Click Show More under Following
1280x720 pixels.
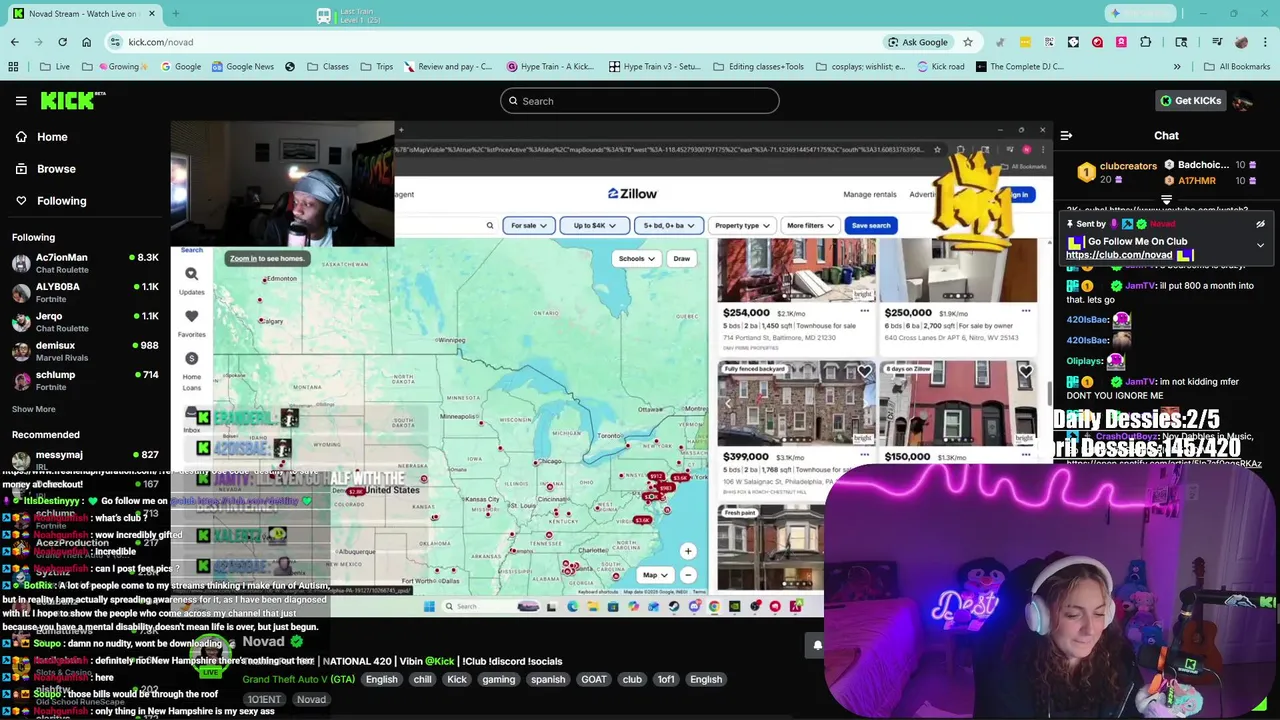tap(34, 409)
